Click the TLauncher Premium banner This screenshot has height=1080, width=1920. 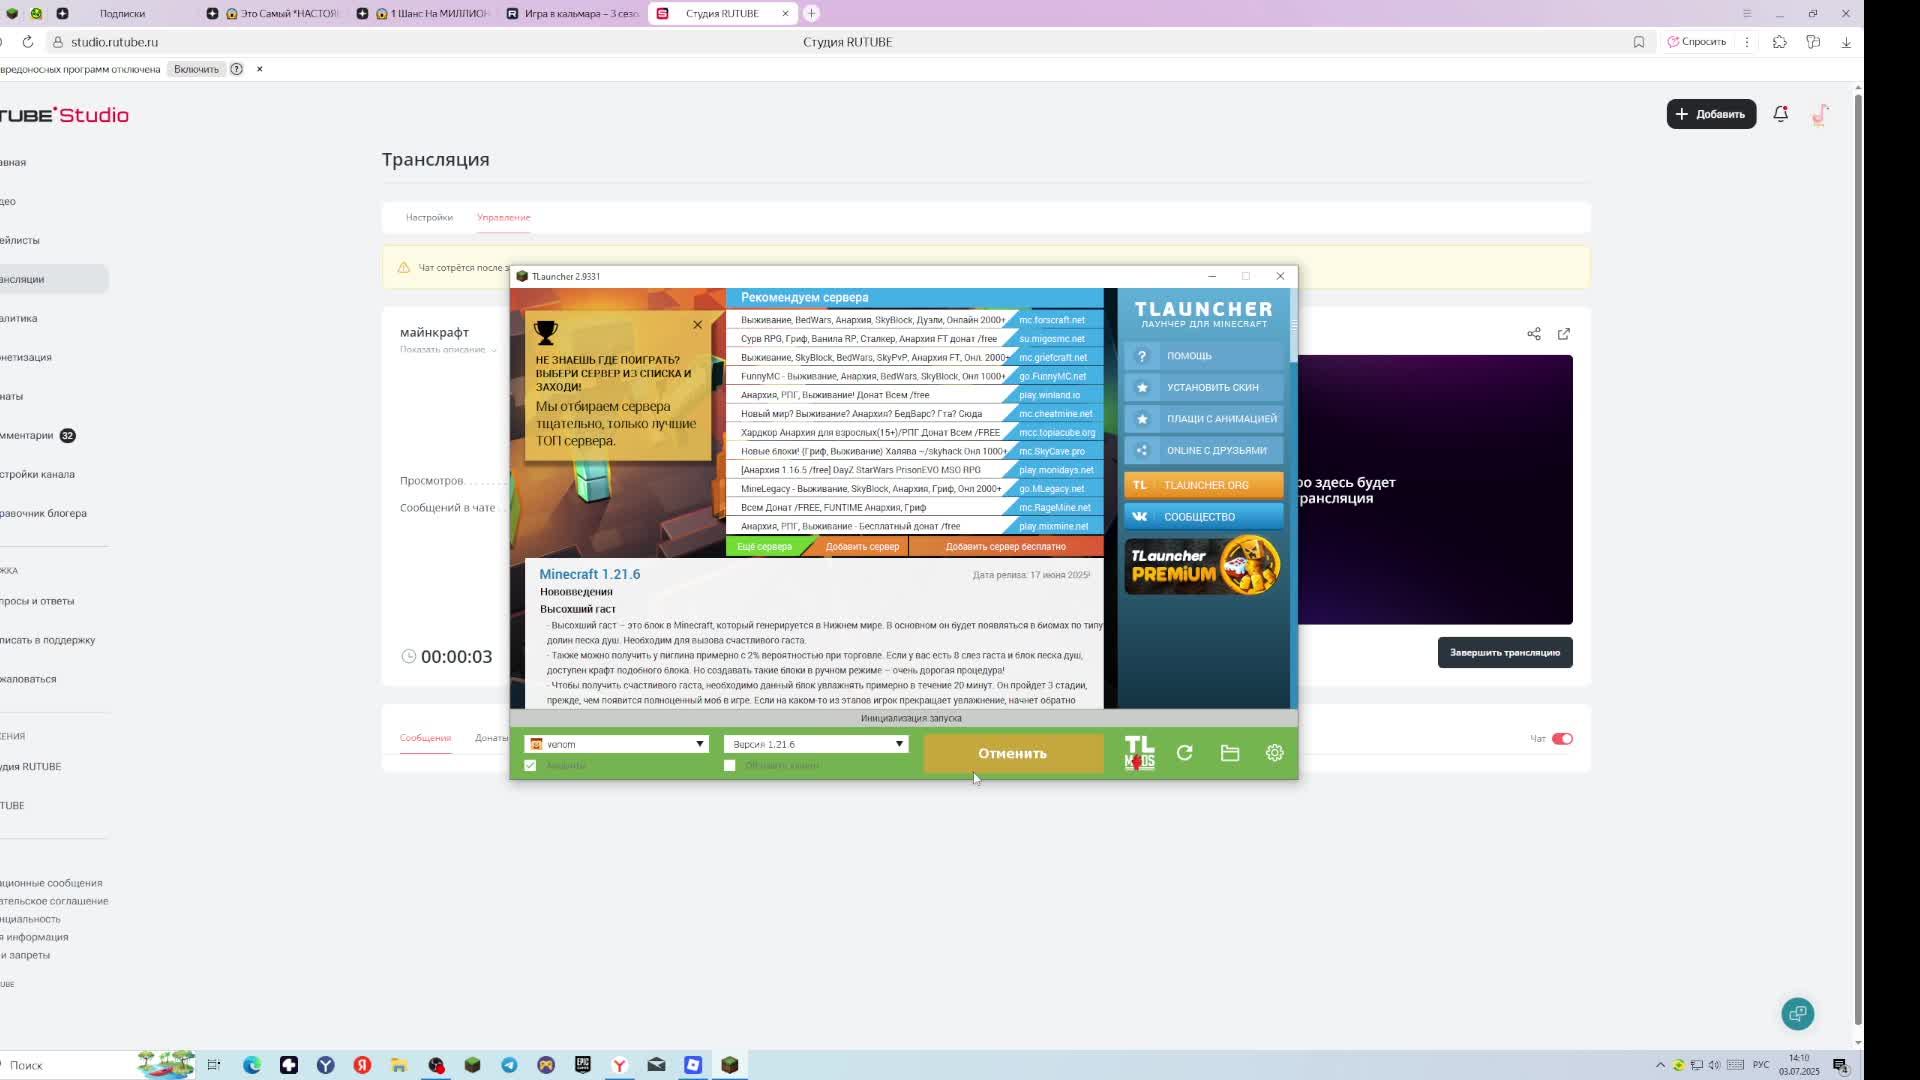tap(1203, 566)
